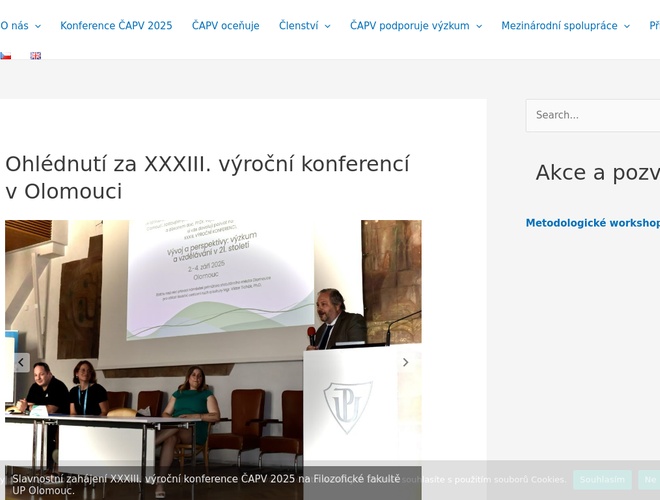The image size is (660, 500).
Task: Advance to next slide in carousel
Action: click(405, 363)
